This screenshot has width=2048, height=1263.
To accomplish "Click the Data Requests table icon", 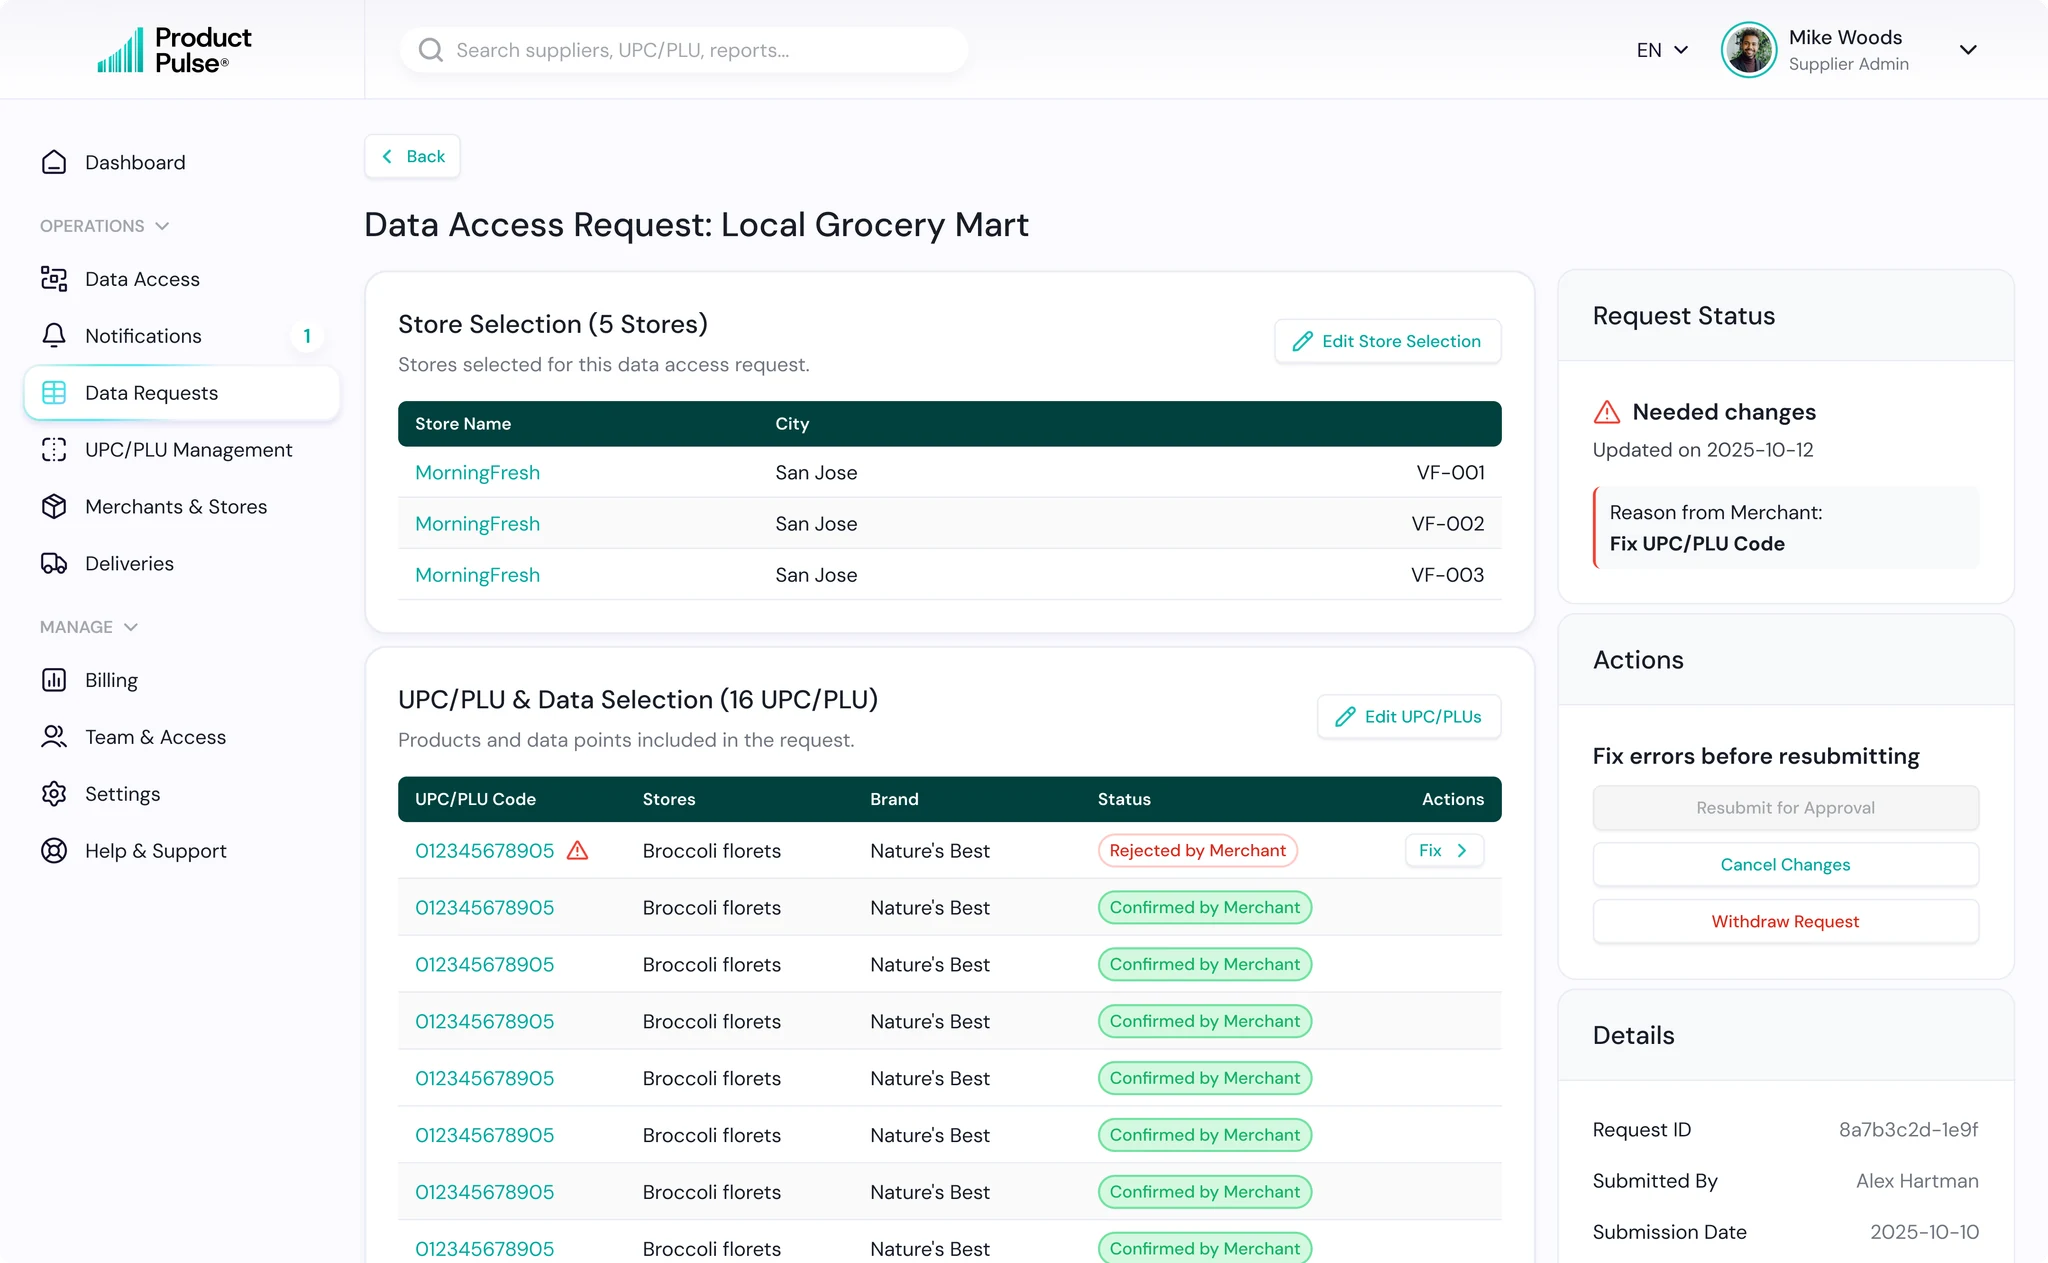I will (x=54, y=393).
